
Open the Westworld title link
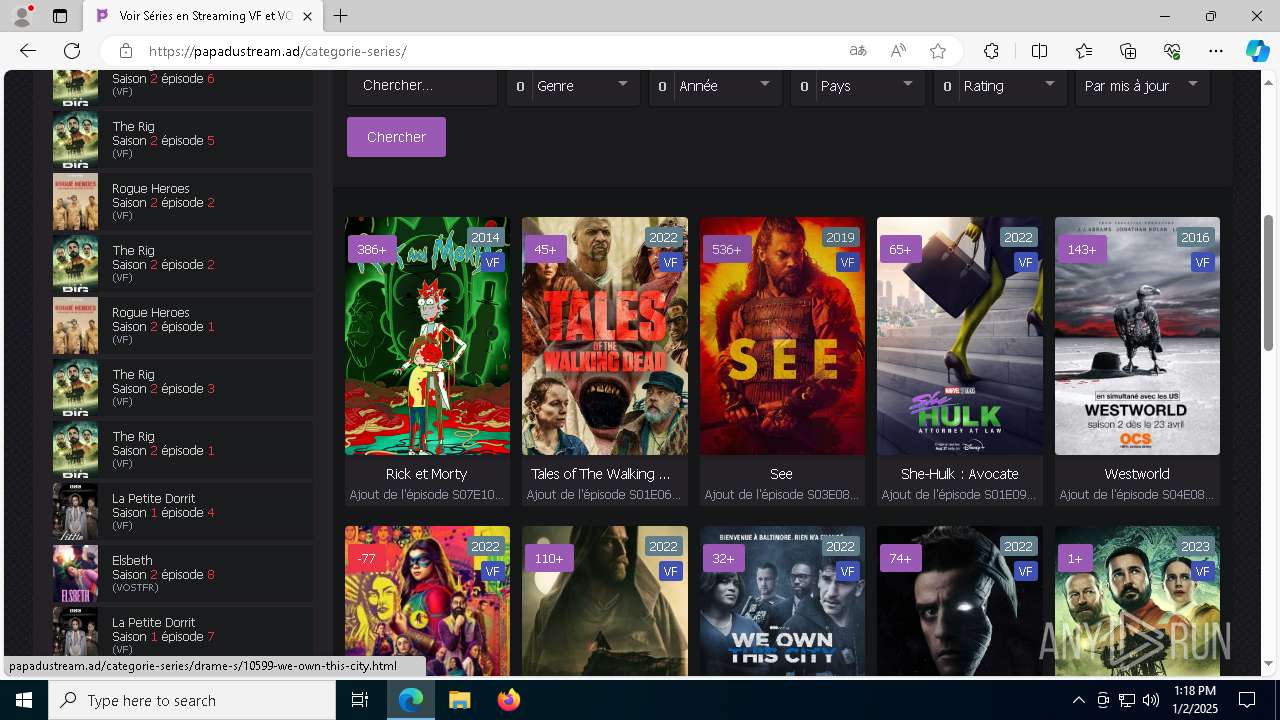coord(1137,474)
